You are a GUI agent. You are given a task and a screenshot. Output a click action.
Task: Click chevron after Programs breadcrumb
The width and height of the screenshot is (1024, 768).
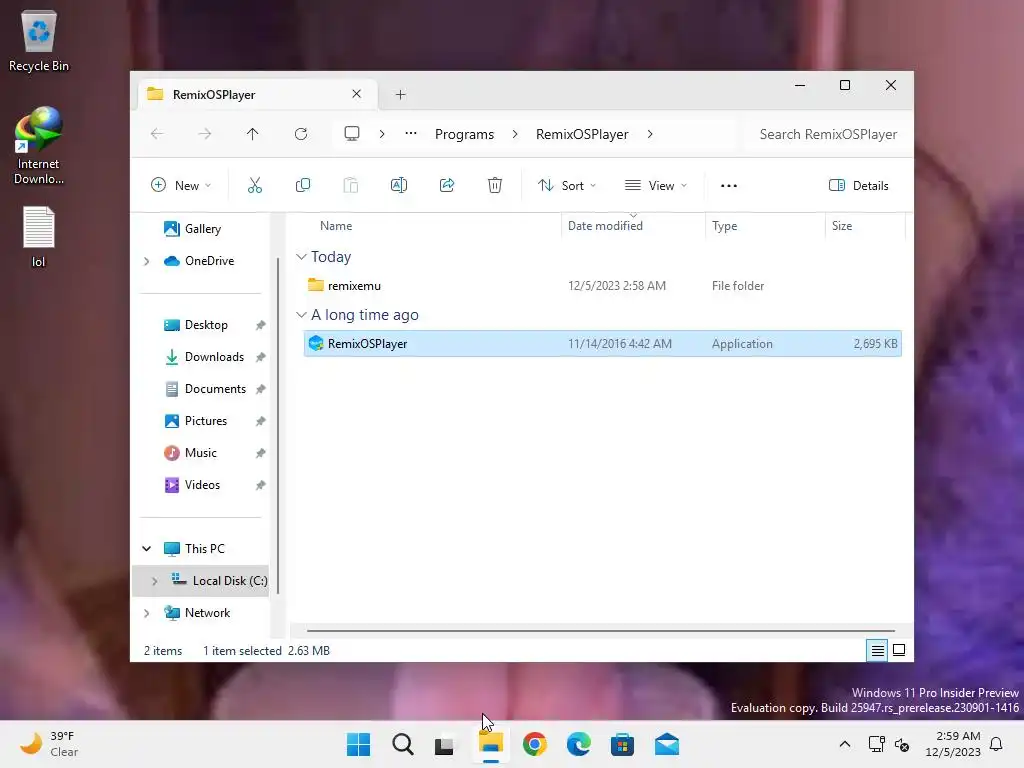(x=515, y=134)
